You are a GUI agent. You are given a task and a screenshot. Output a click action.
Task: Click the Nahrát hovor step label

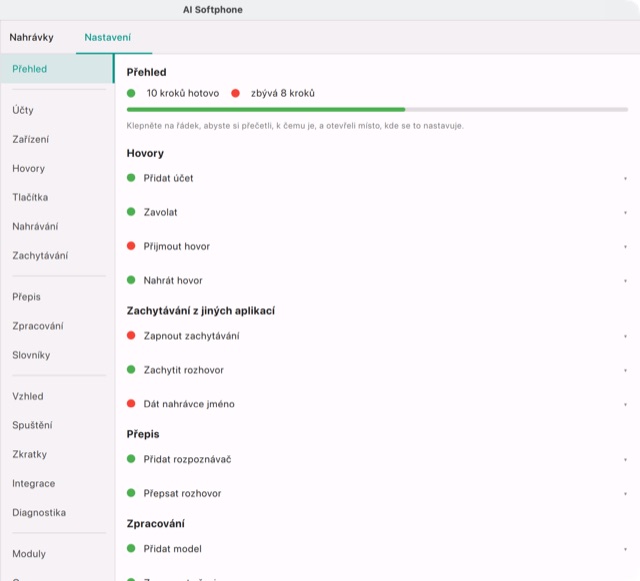point(173,280)
